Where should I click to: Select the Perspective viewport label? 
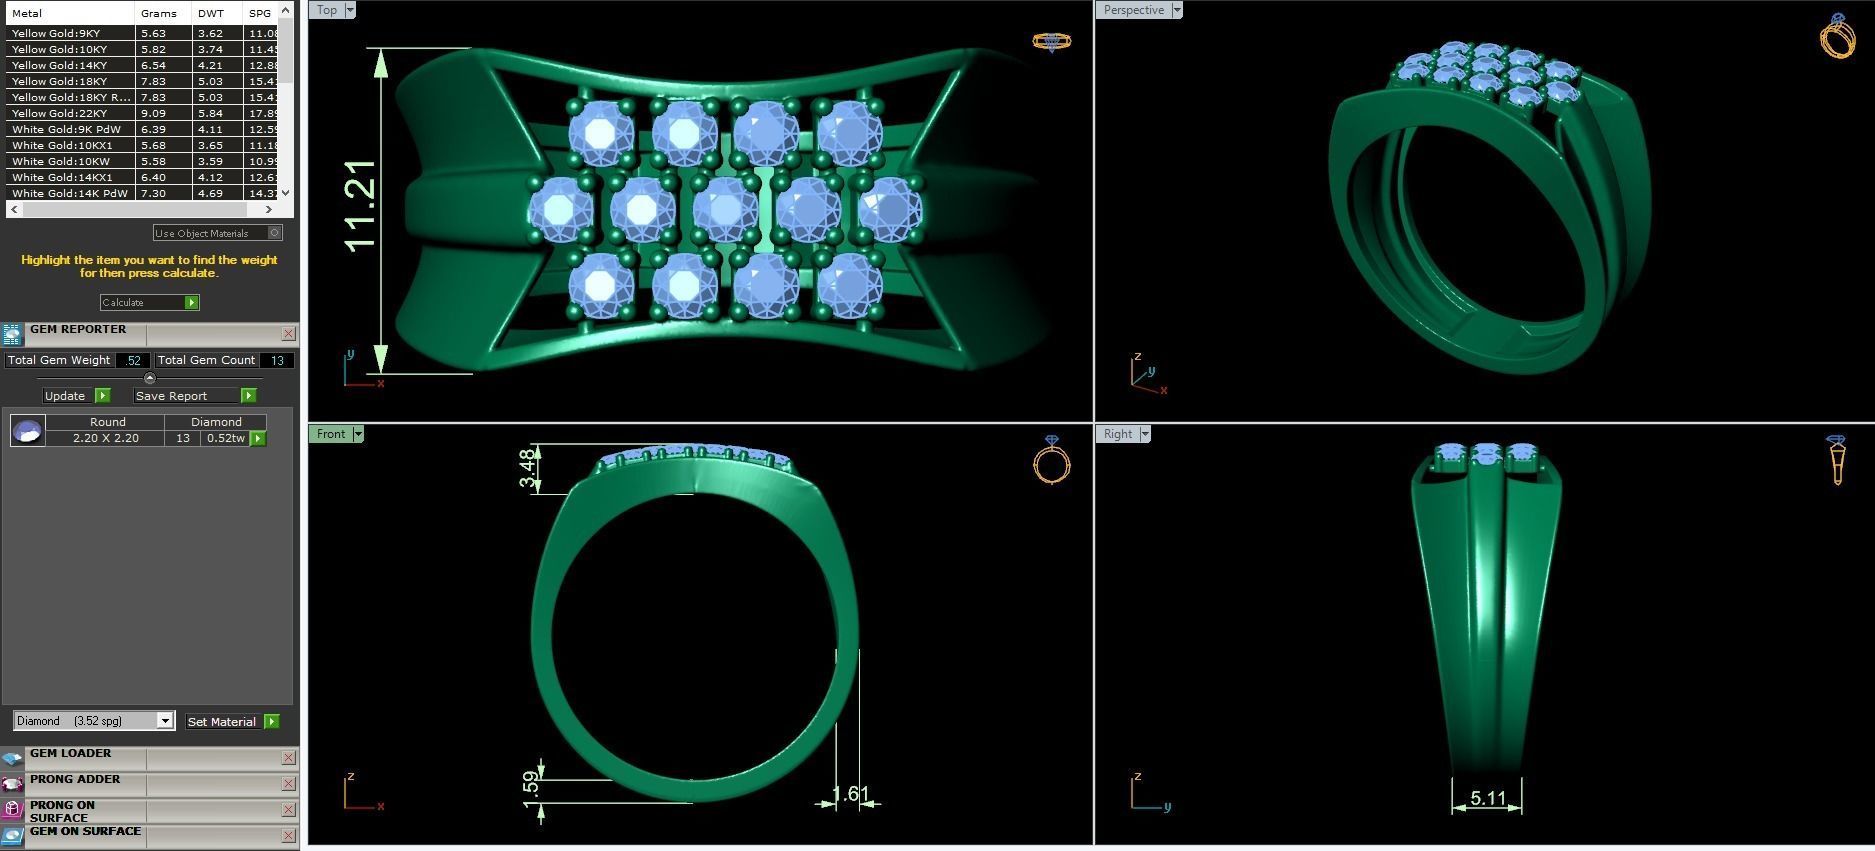click(1133, 10)
